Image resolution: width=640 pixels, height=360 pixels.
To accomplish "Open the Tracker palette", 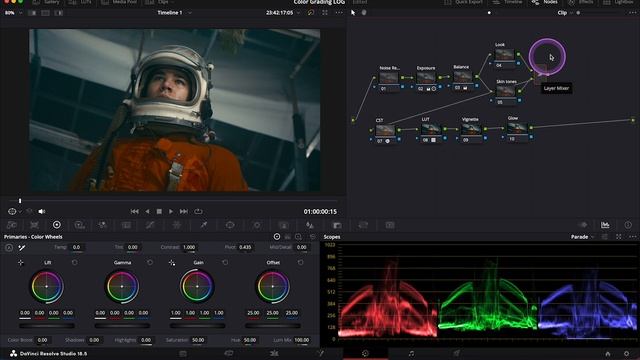I will (257, 225).
